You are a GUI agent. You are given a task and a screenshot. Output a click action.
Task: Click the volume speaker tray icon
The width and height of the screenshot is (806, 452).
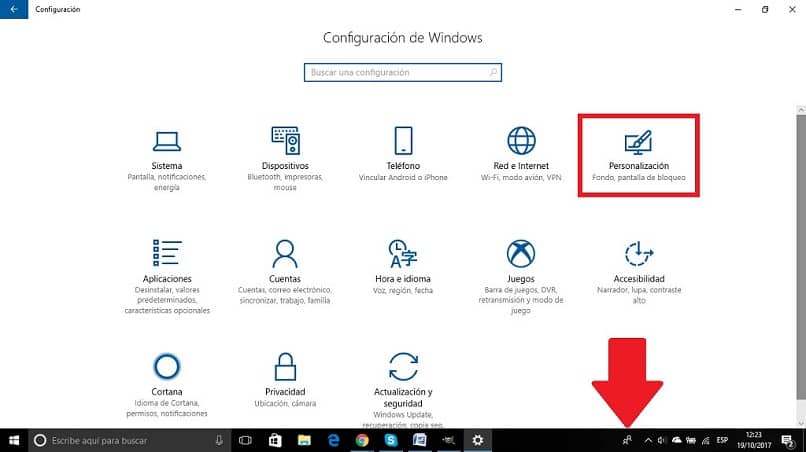(x=662, y=440)
